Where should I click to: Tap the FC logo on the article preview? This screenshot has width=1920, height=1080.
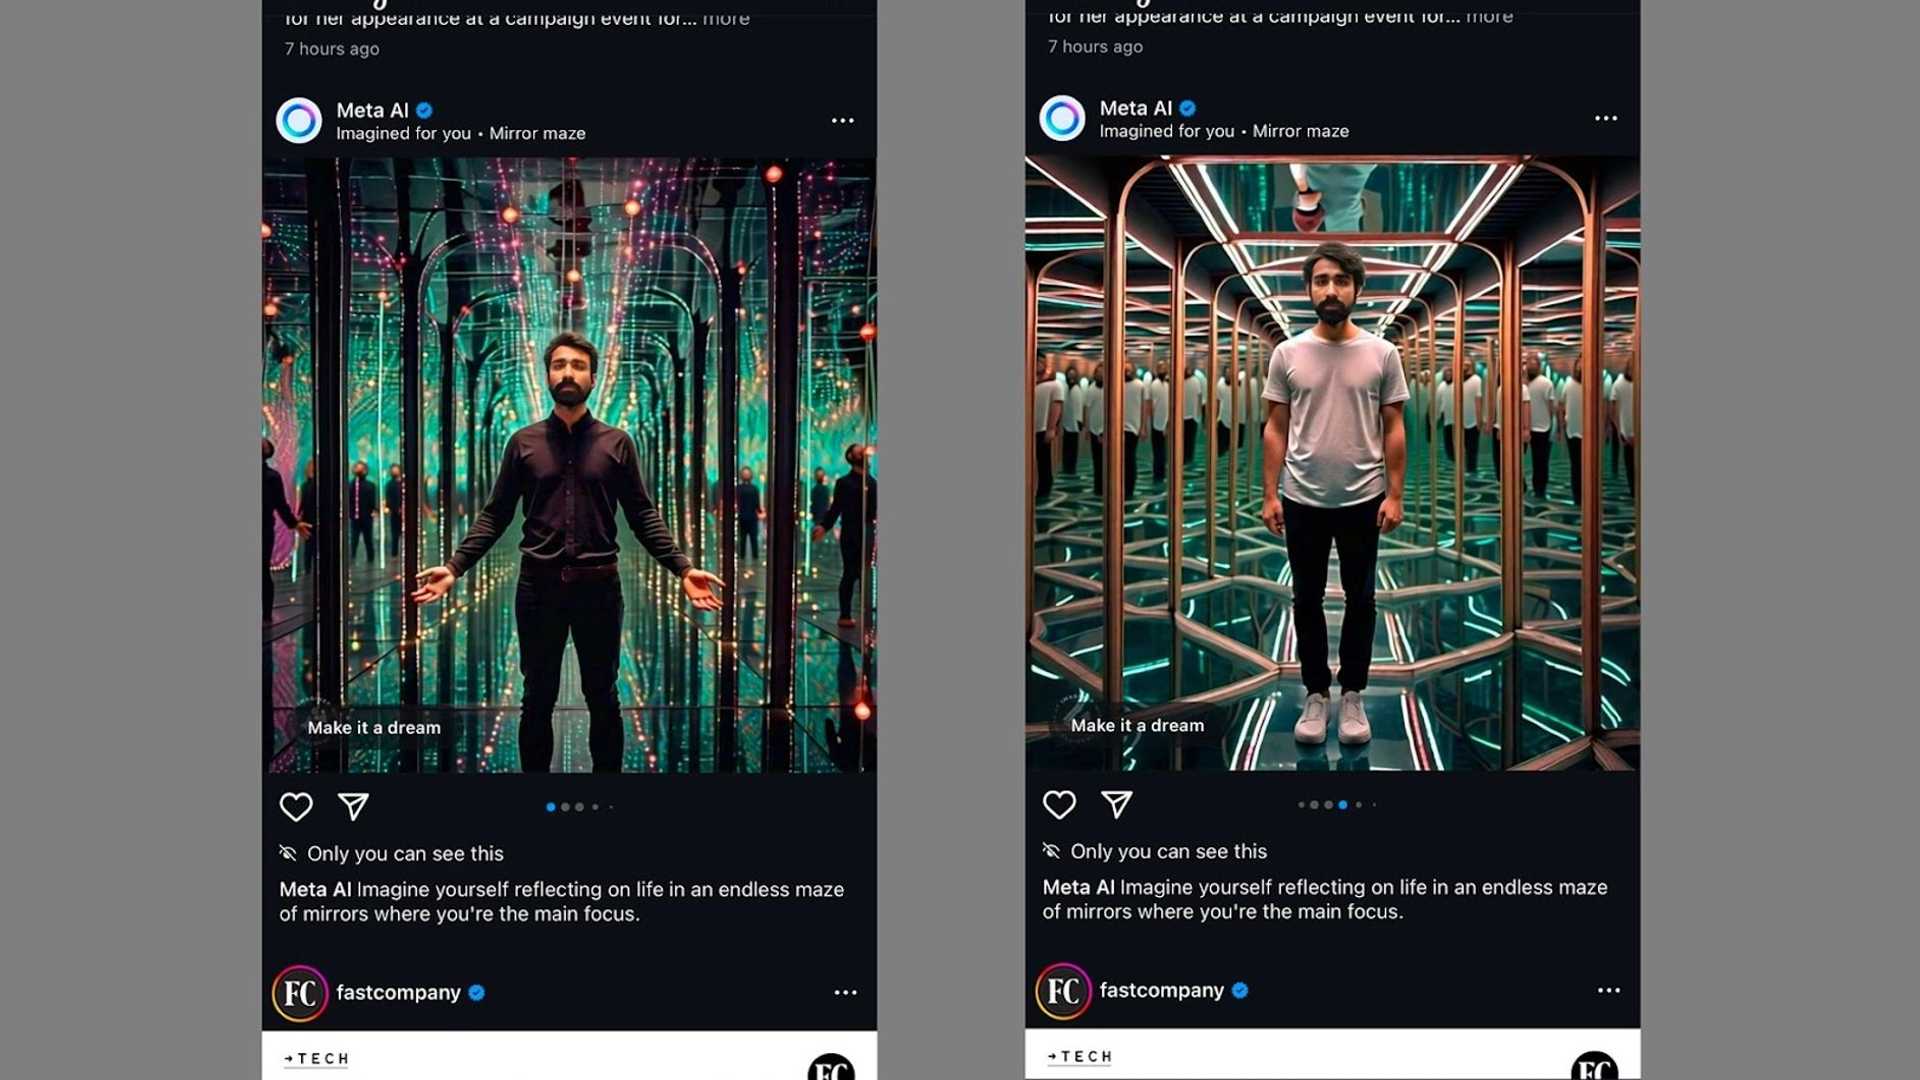pyautogui.click(x=831, y=1068)
